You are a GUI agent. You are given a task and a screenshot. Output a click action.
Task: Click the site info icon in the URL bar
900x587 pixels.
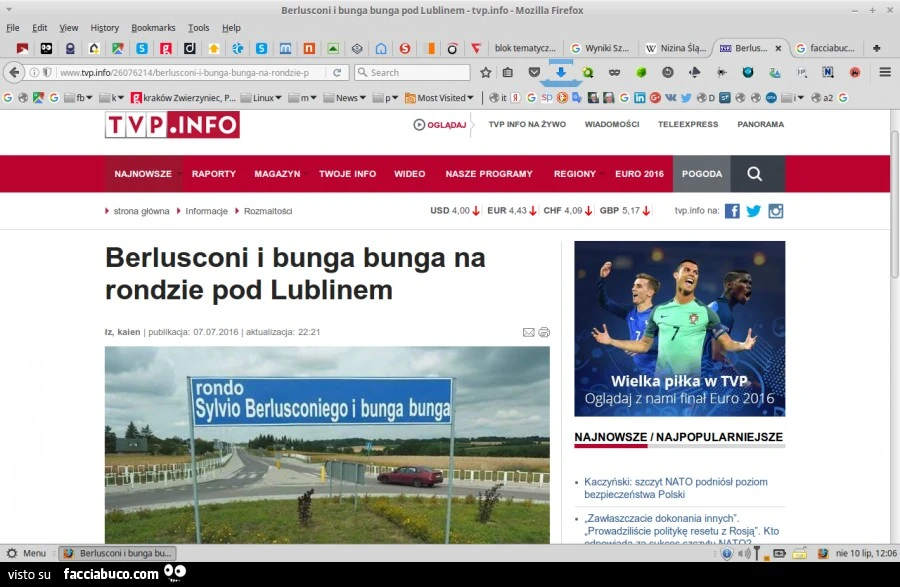[34, 72]
